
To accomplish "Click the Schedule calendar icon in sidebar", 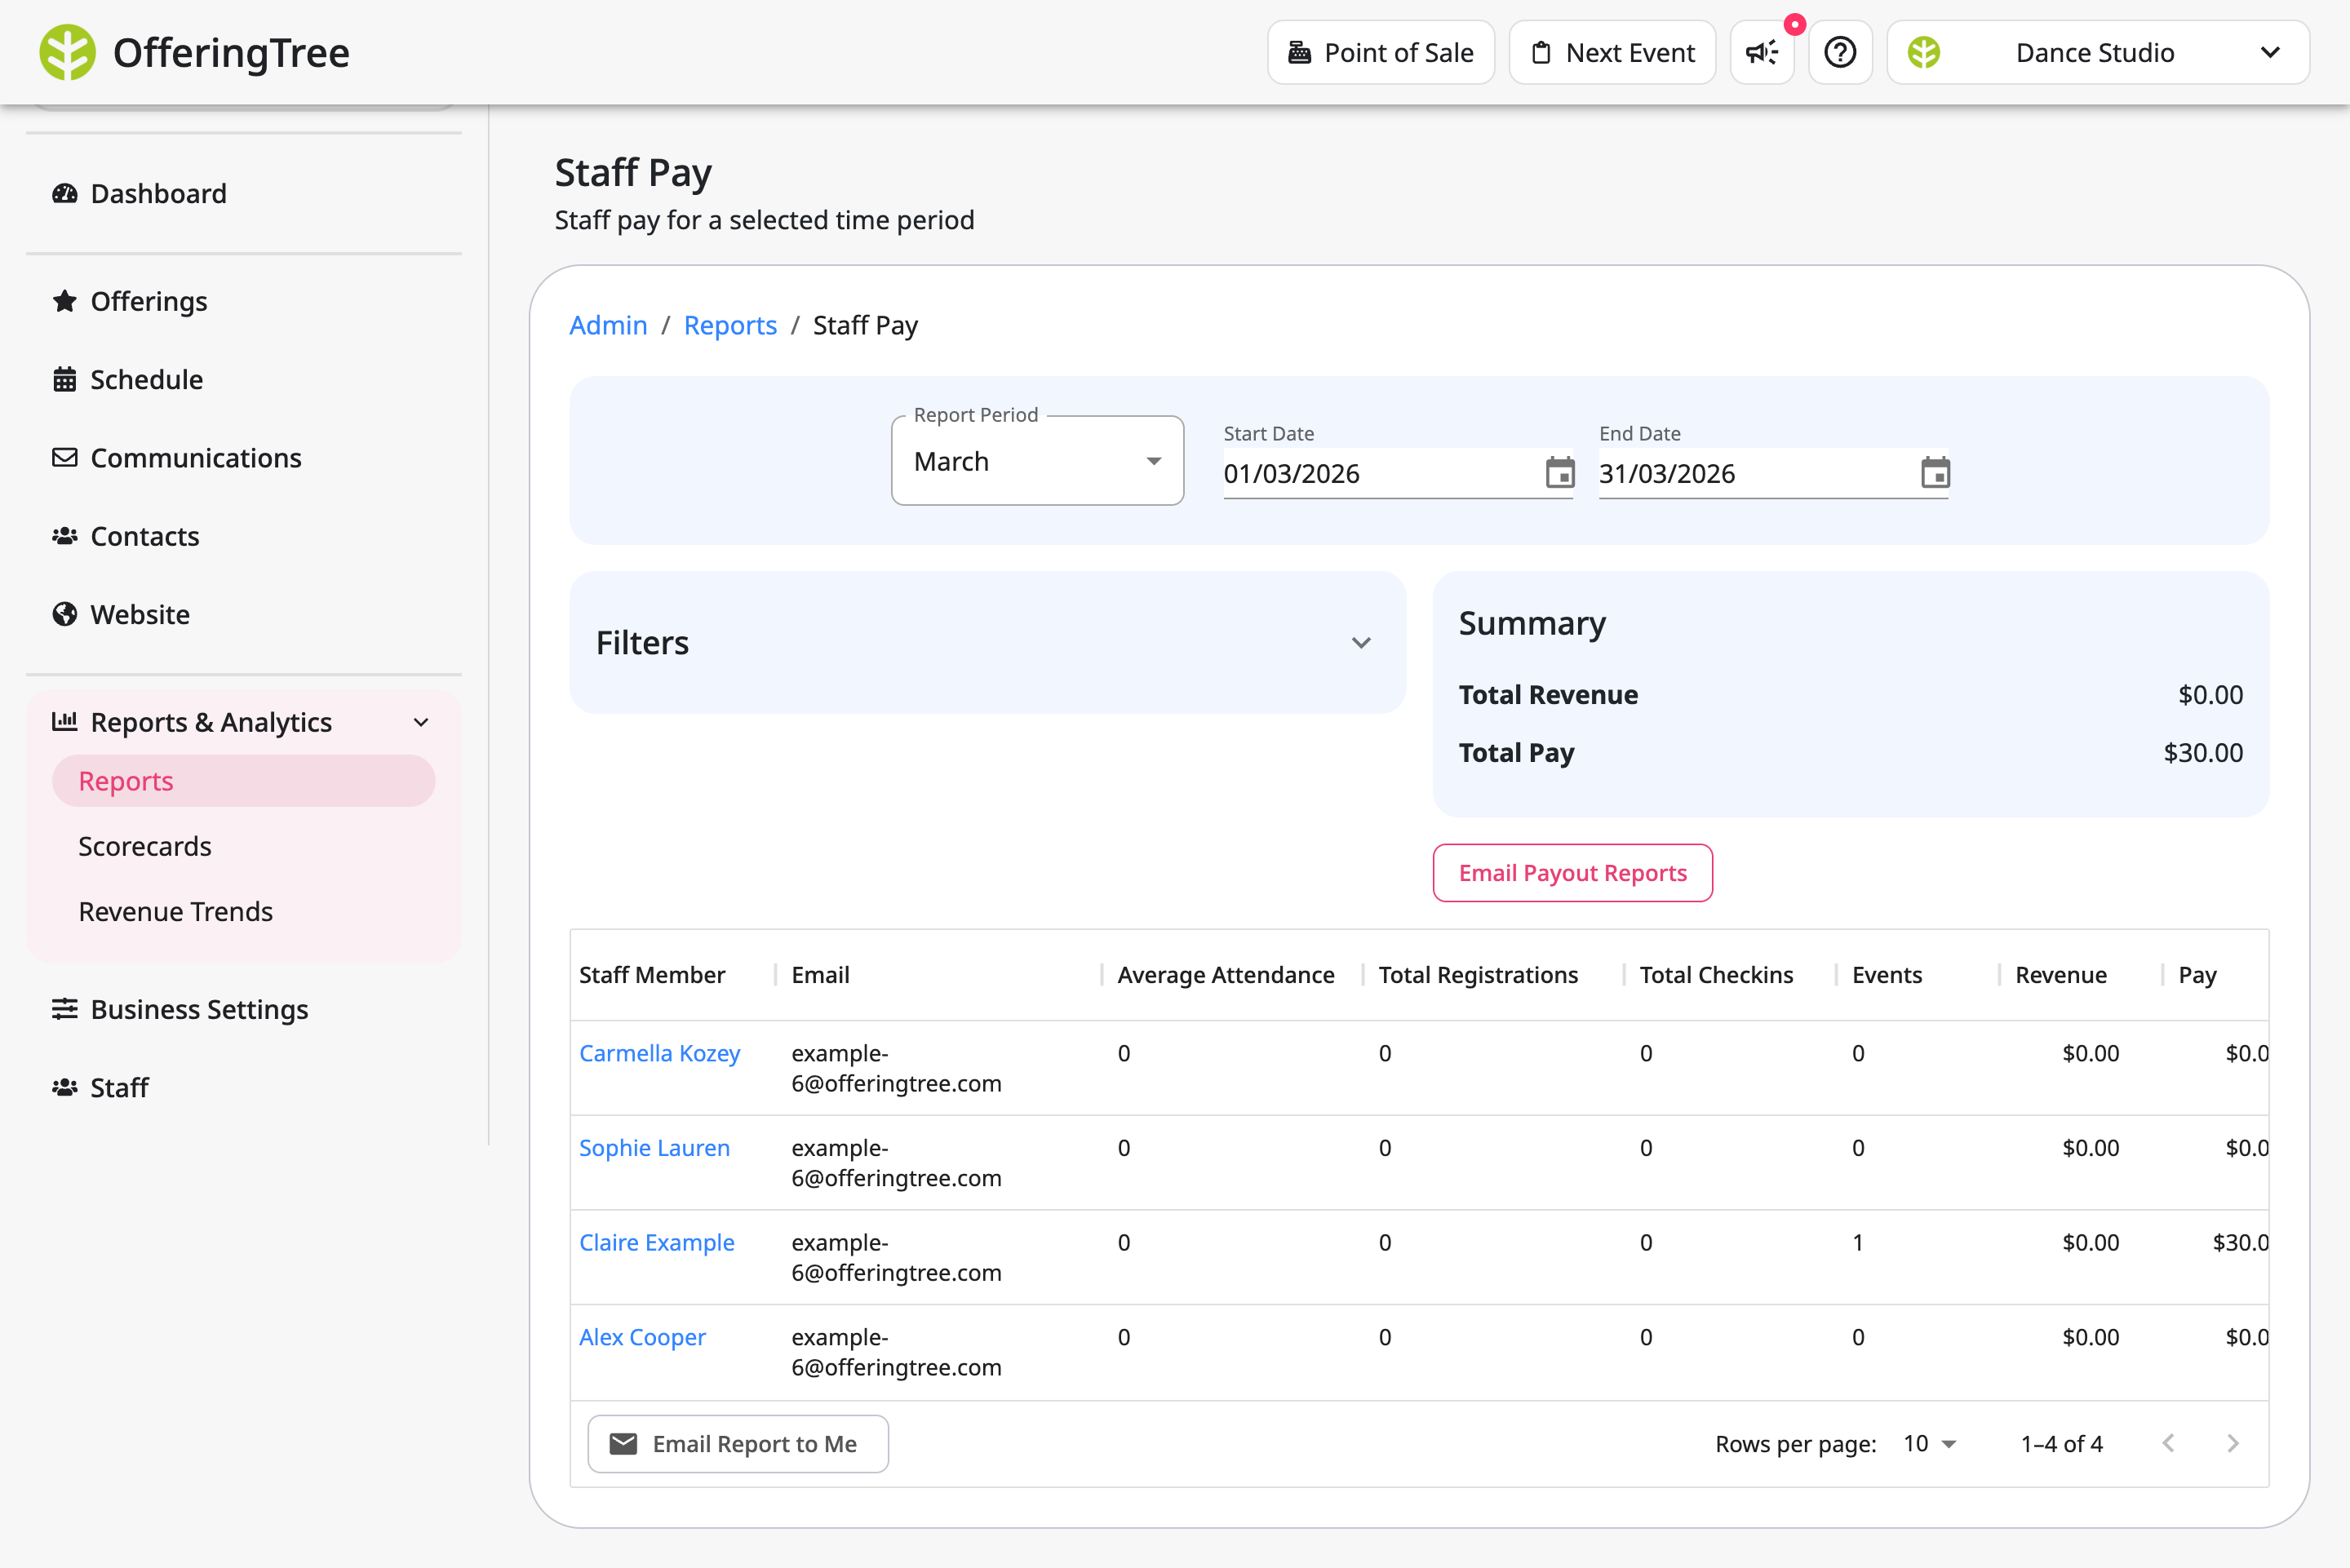I will coord(65,380).
